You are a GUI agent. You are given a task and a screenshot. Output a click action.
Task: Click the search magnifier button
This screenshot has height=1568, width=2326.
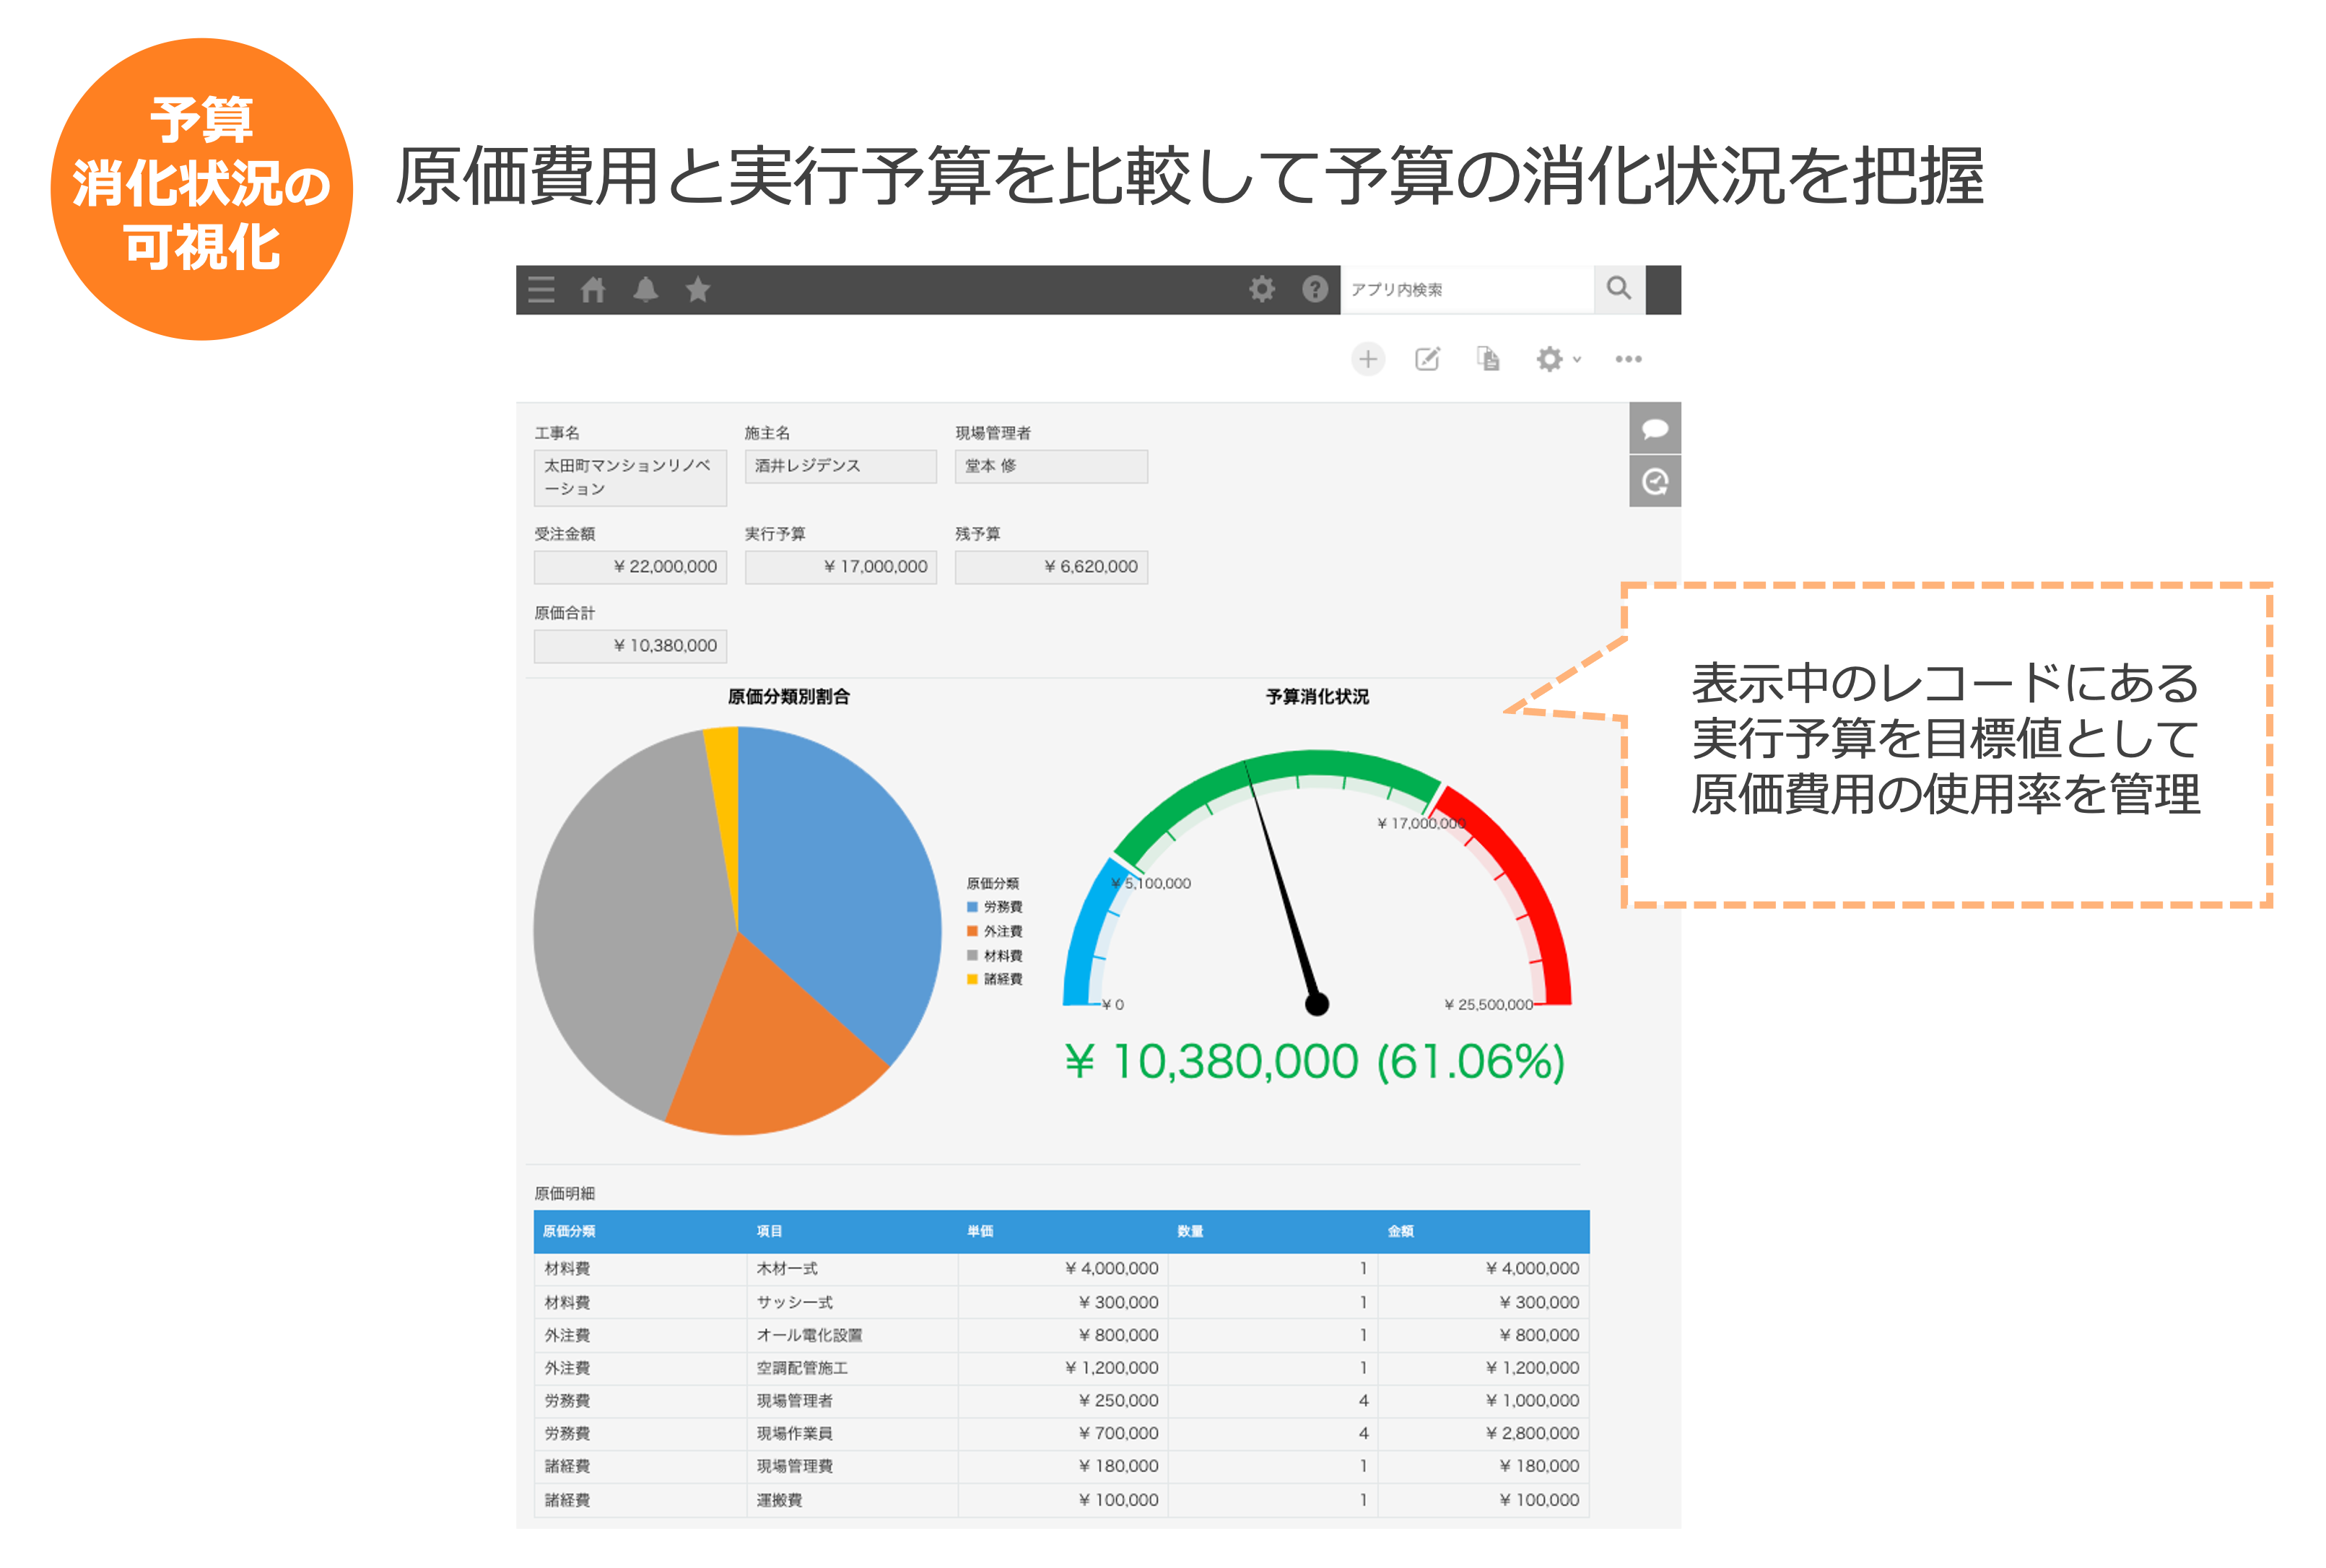coord(1618,289)
